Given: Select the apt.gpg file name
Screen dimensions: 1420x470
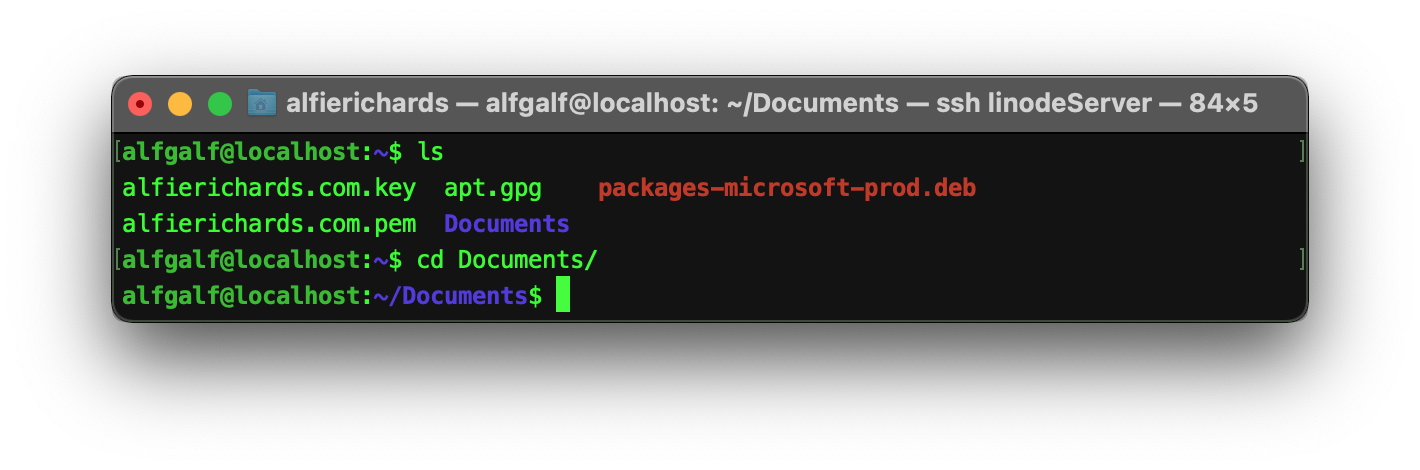Looking at the screenshot, I should pos(493,188).
